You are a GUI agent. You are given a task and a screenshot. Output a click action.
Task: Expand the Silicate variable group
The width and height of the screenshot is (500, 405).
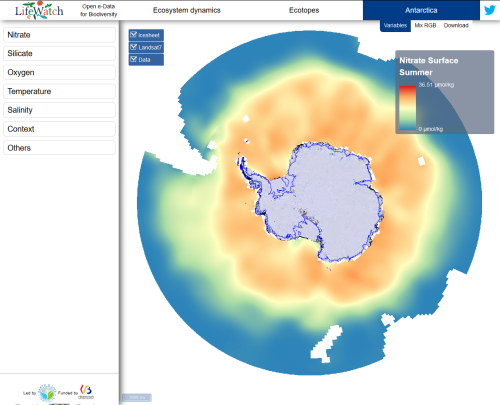coord(59,53)
